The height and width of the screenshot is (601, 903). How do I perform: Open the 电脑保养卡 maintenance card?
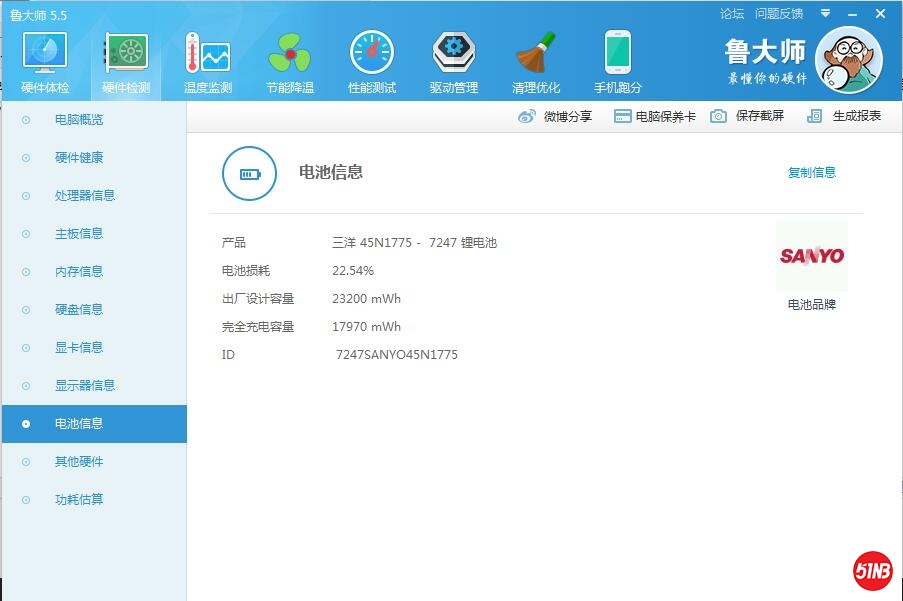coord(655,116)
